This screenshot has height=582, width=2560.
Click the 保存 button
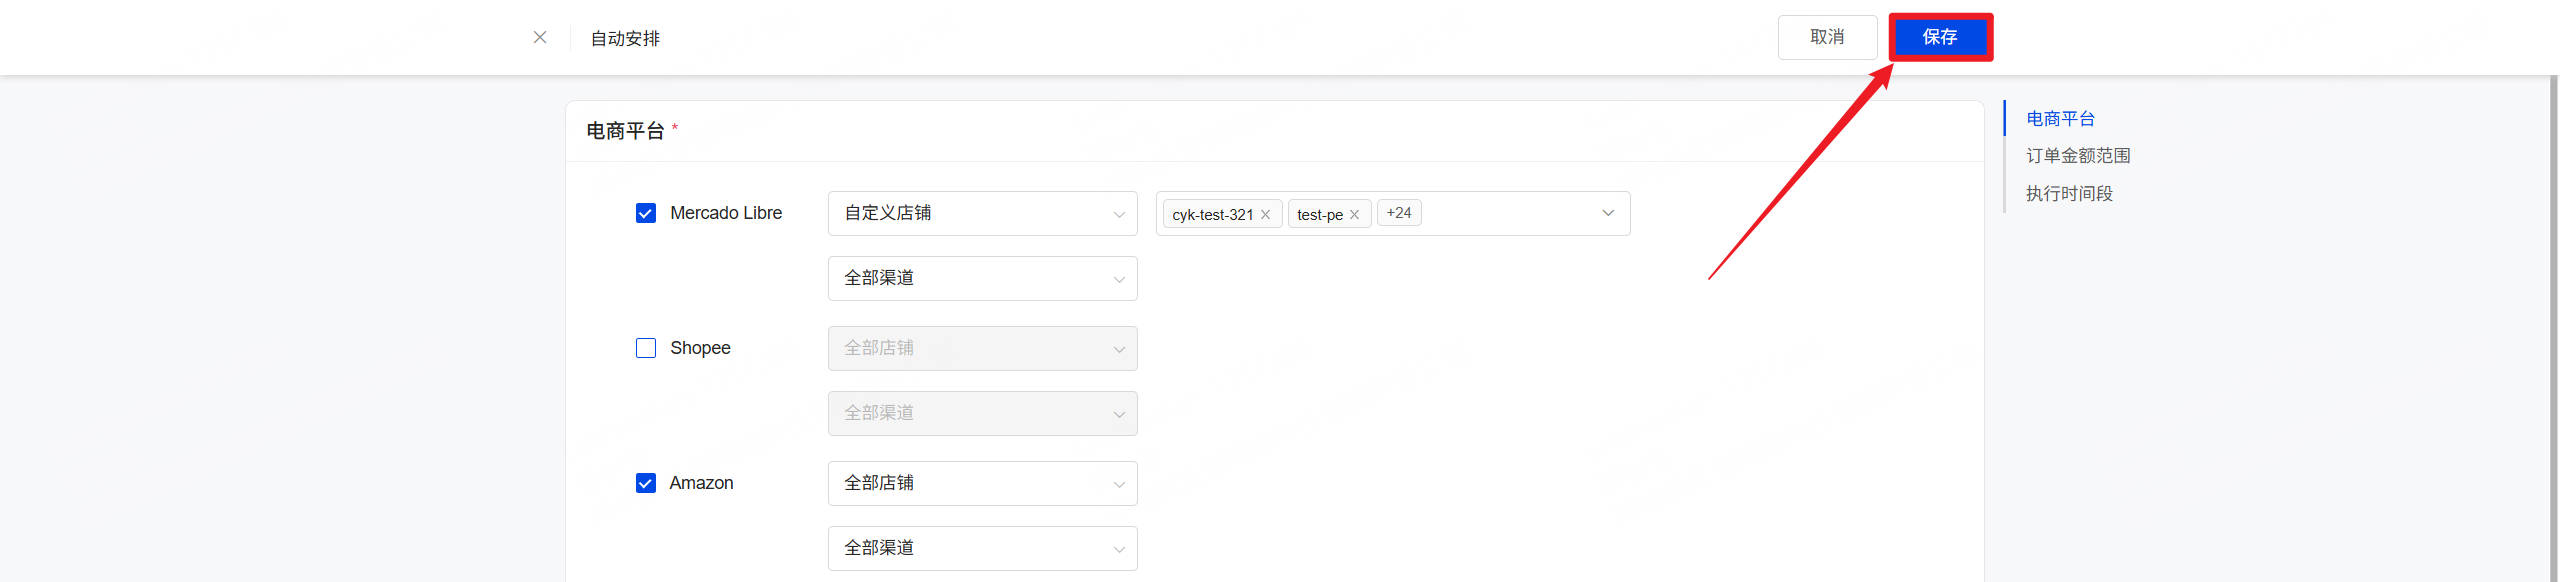(x=1939, y=37)
